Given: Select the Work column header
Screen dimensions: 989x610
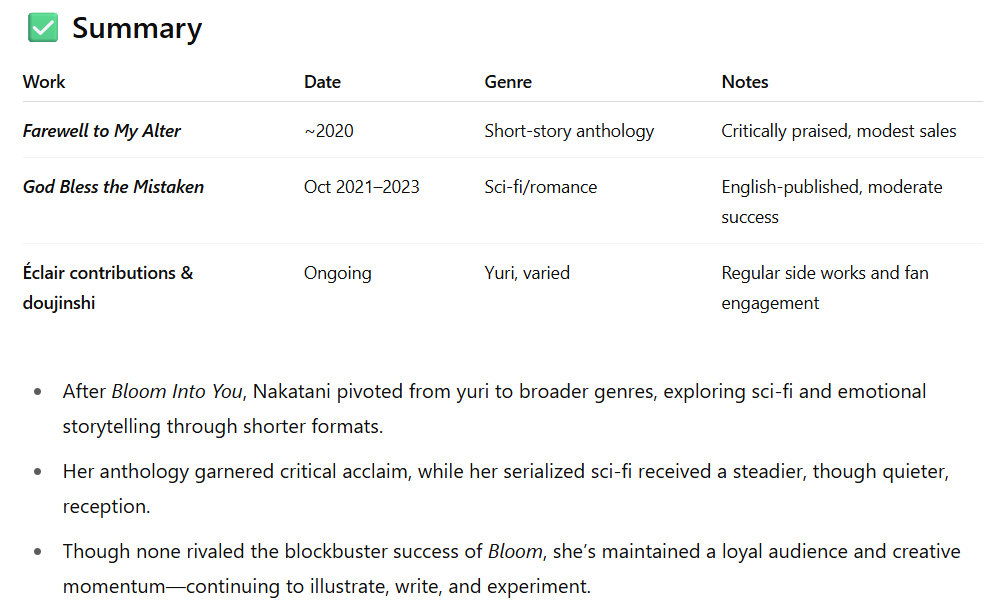Looking at the screenshot, I should click(44, 82).
